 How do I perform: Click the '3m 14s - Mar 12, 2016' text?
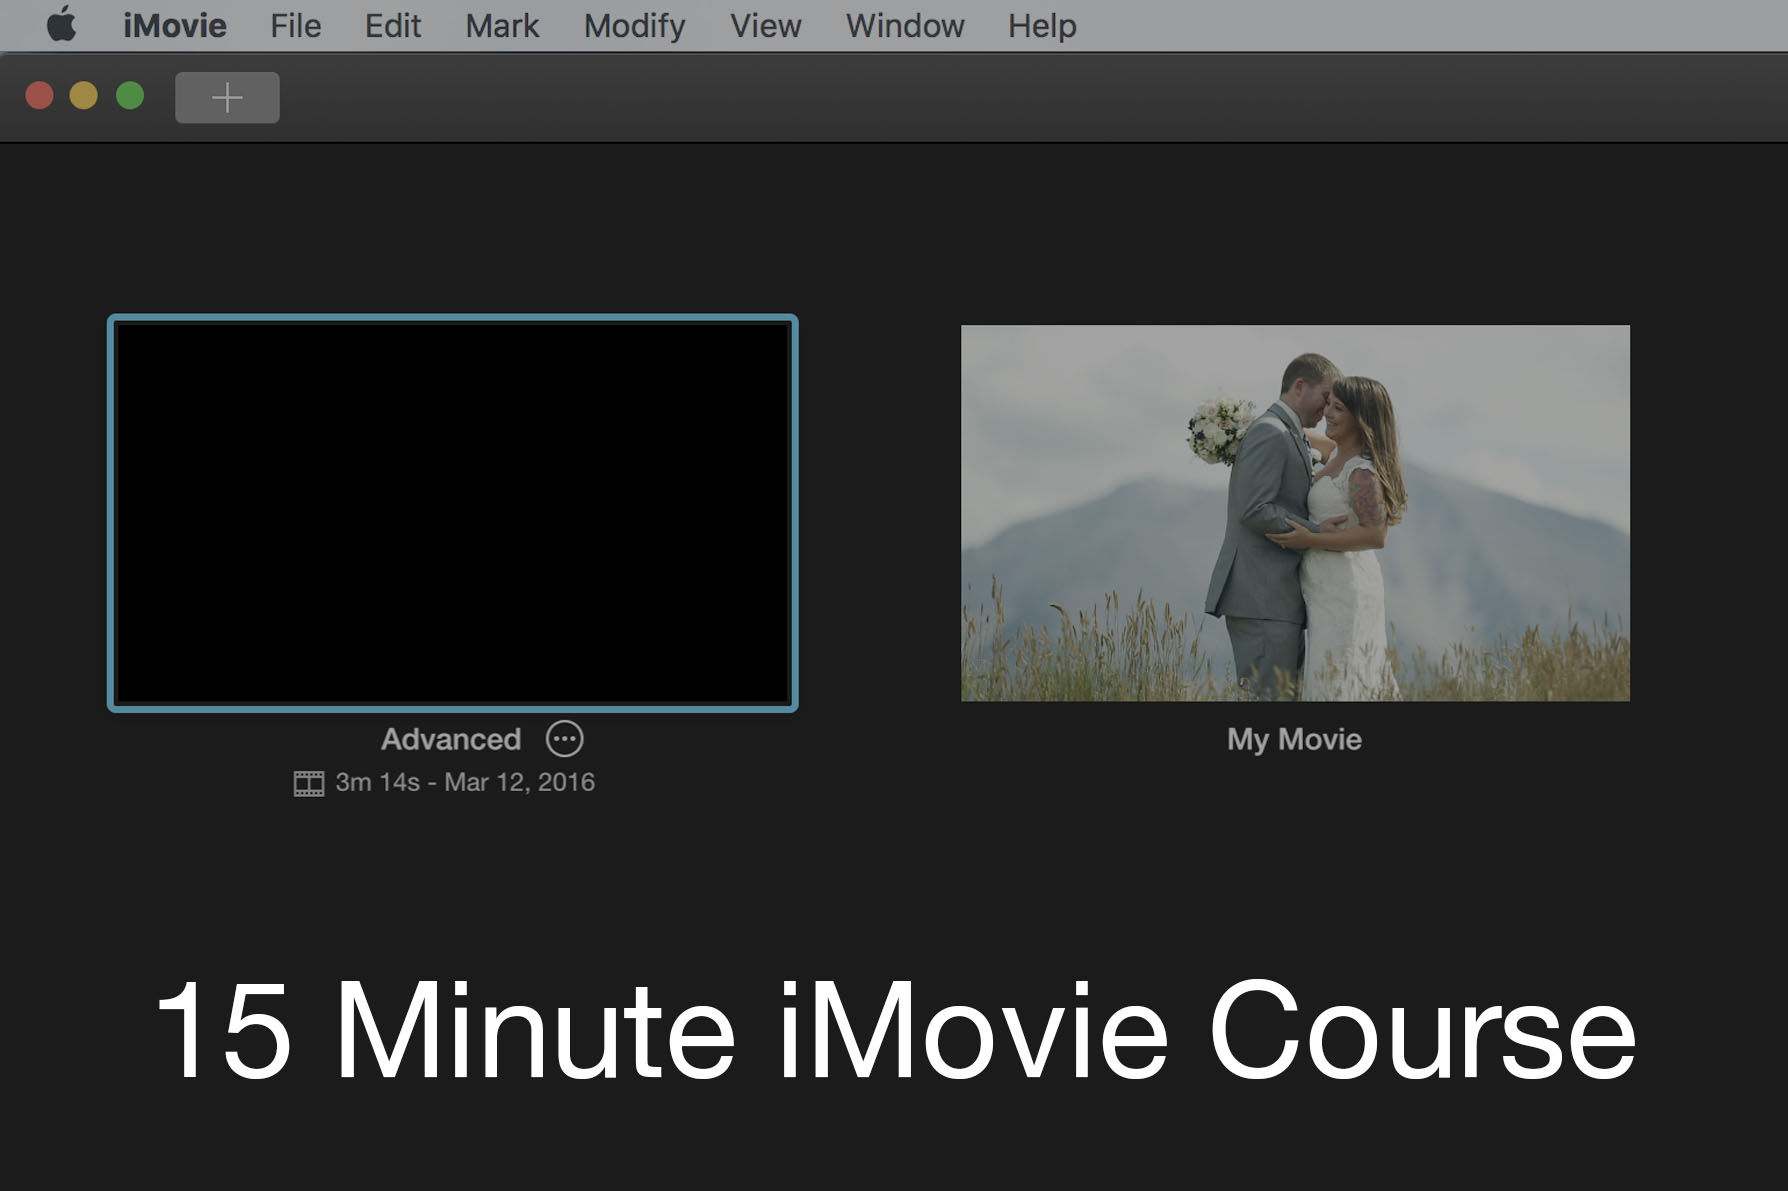click(x=465, y=782)
